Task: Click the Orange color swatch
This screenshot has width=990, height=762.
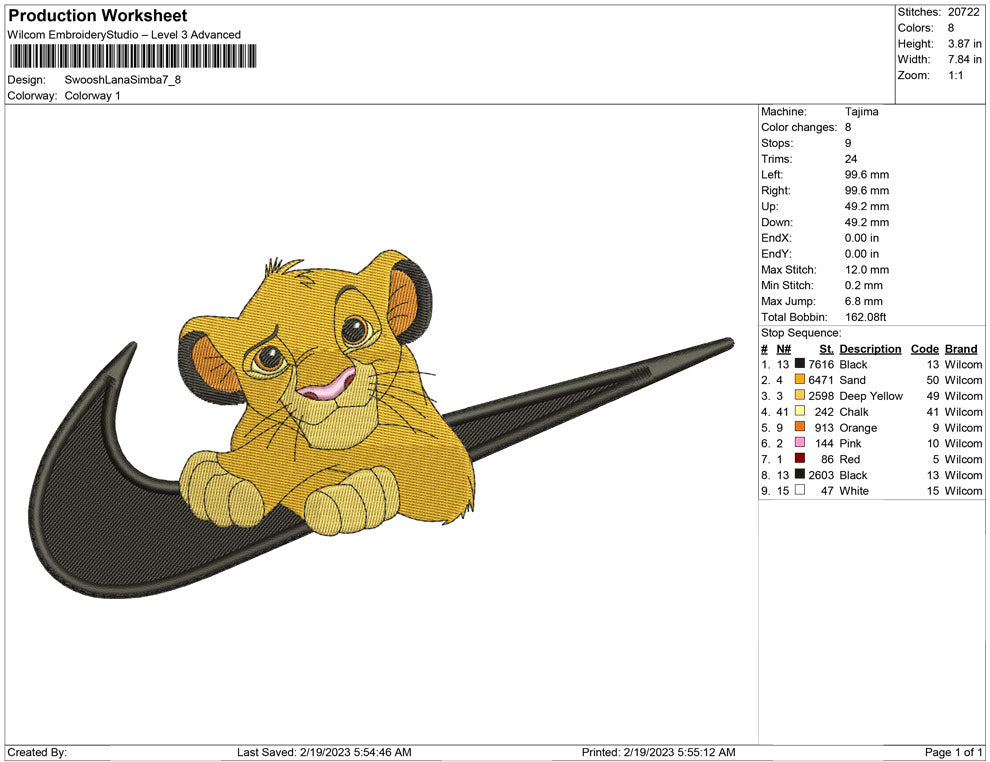Action: pos(800,427)
